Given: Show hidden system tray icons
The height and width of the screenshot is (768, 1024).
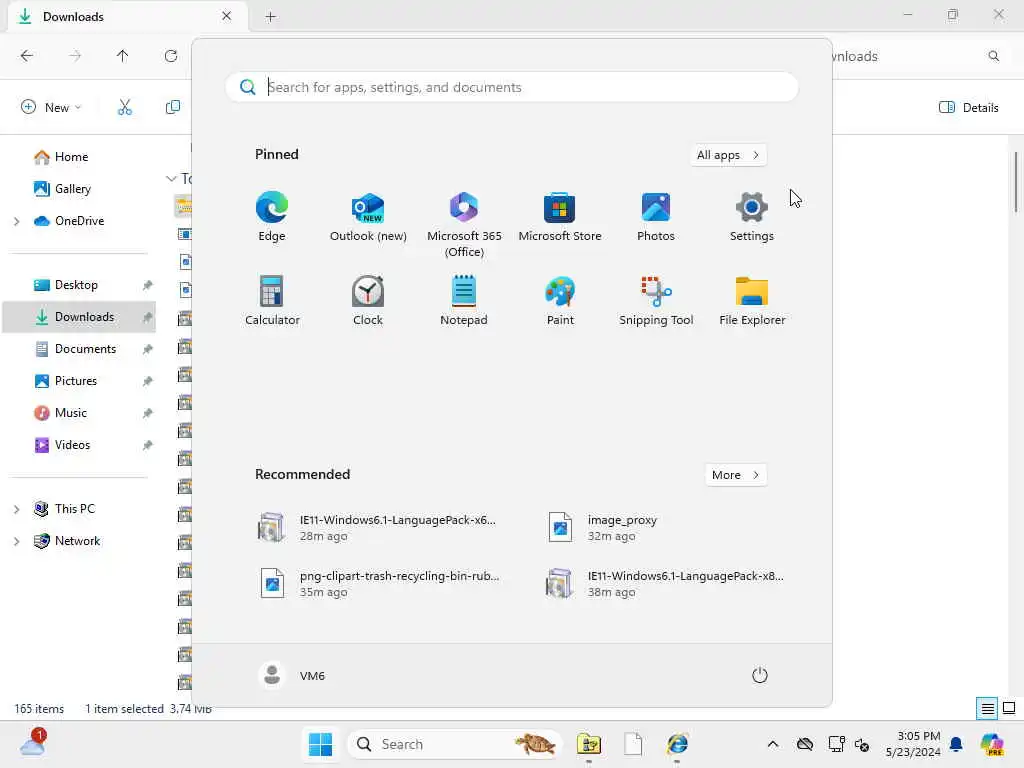Looking at the screenshot, I should pos(773,744).
